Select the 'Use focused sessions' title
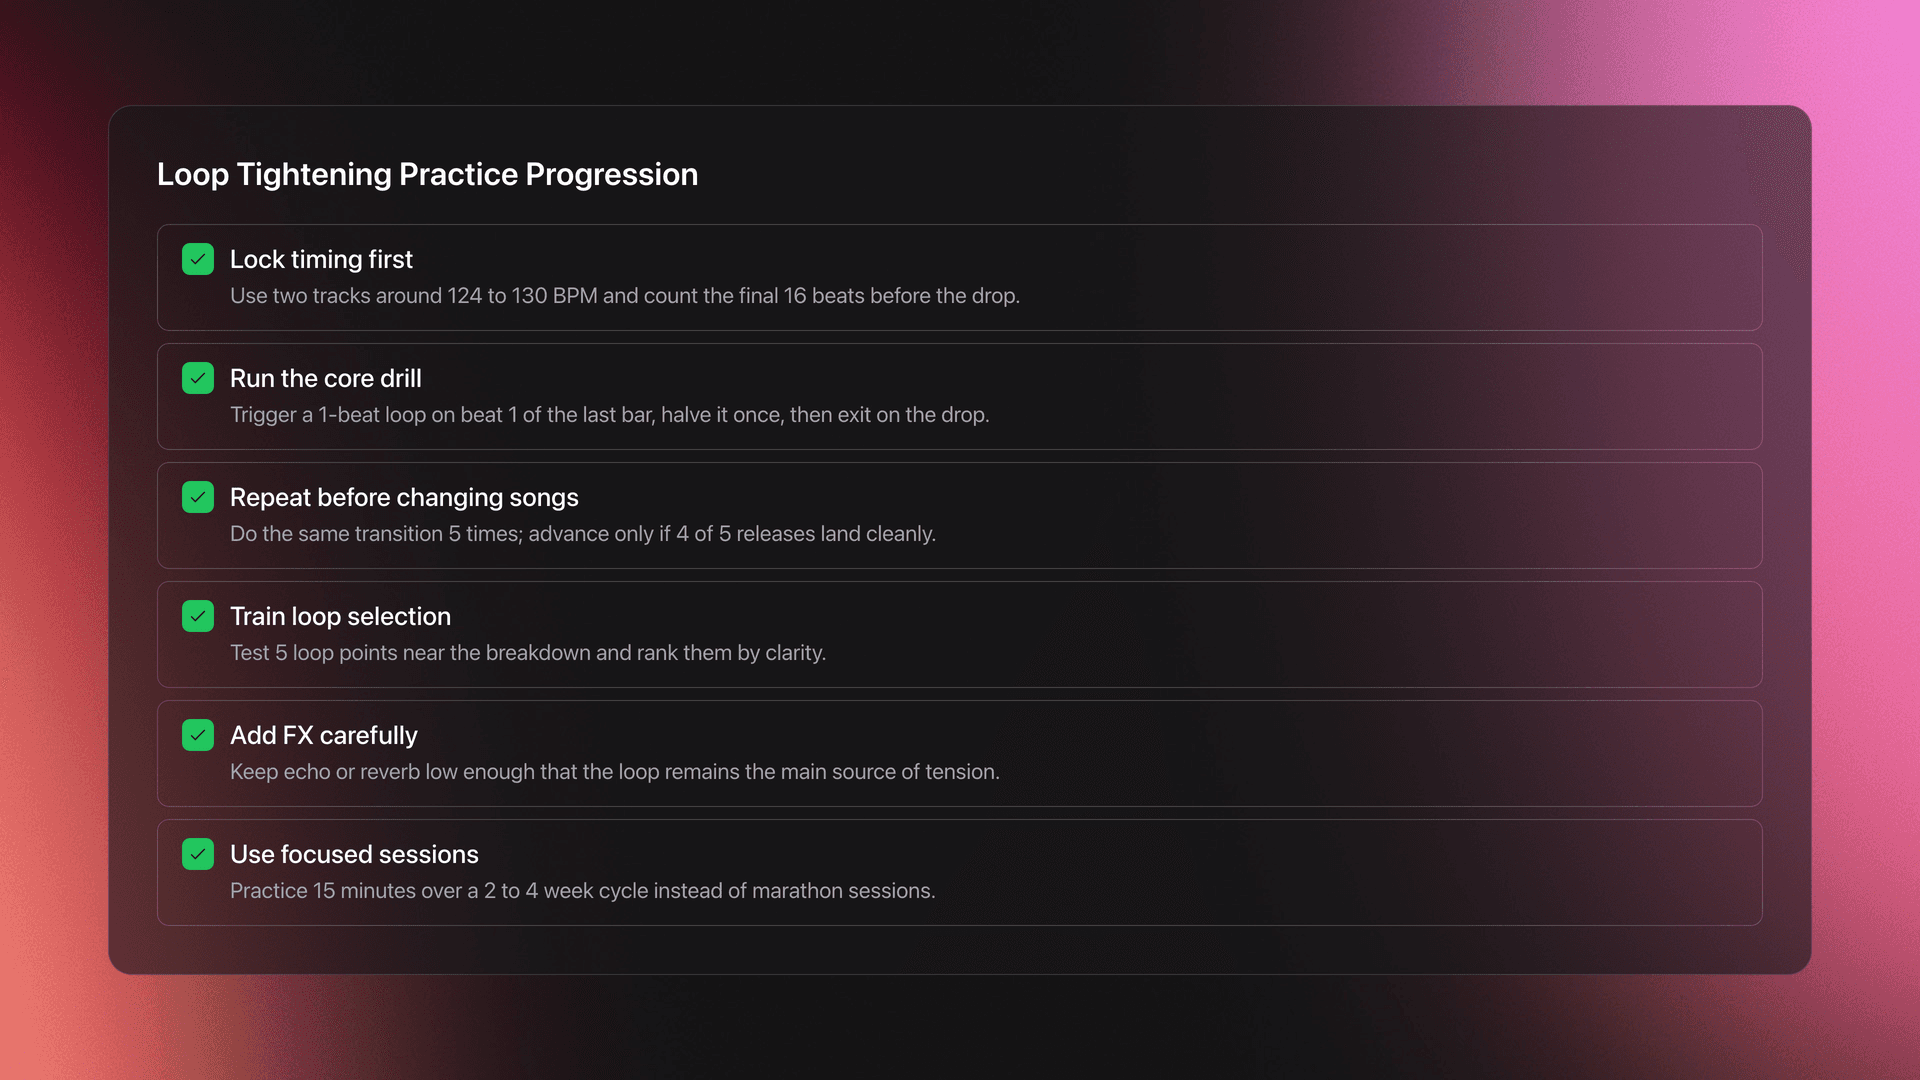Viewport: 1920px width, 1080px height. tap(354, 855)
